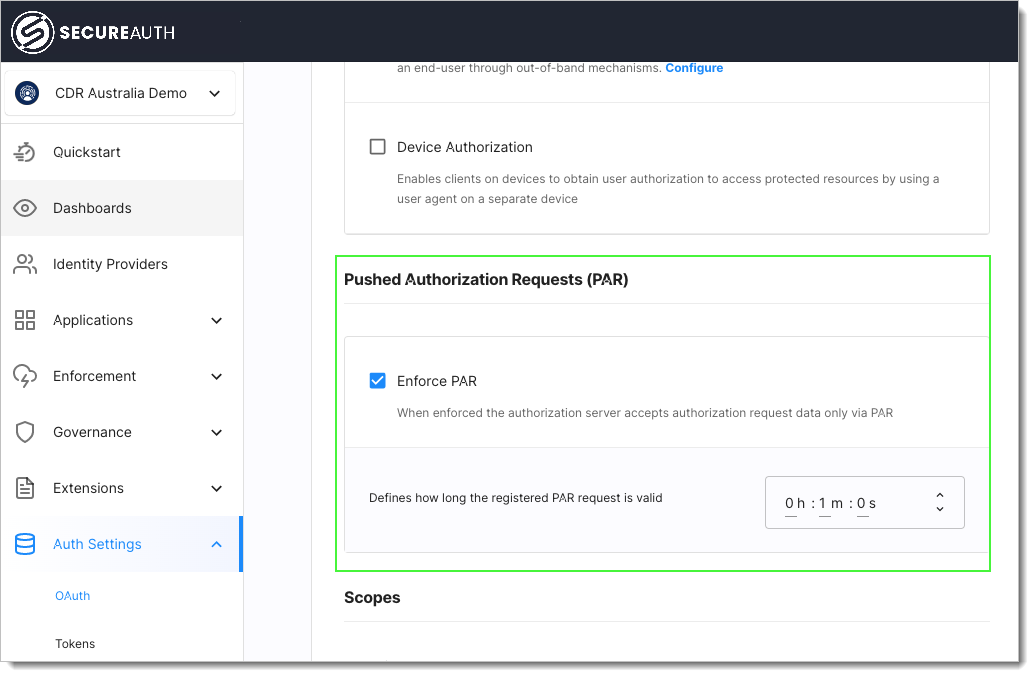Click the Device Authorization label
Screen dimensions: 1034x677
(x=465, y=147)
